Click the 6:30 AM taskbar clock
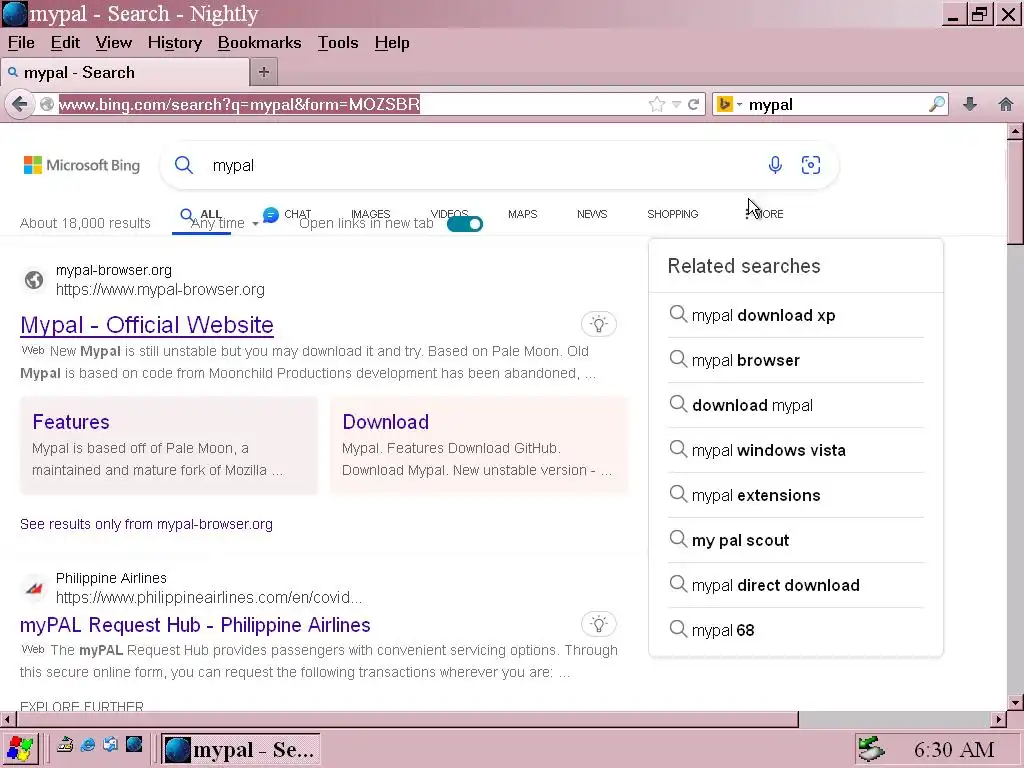This screenshot has height=768, width=1024. coord(954,750)
